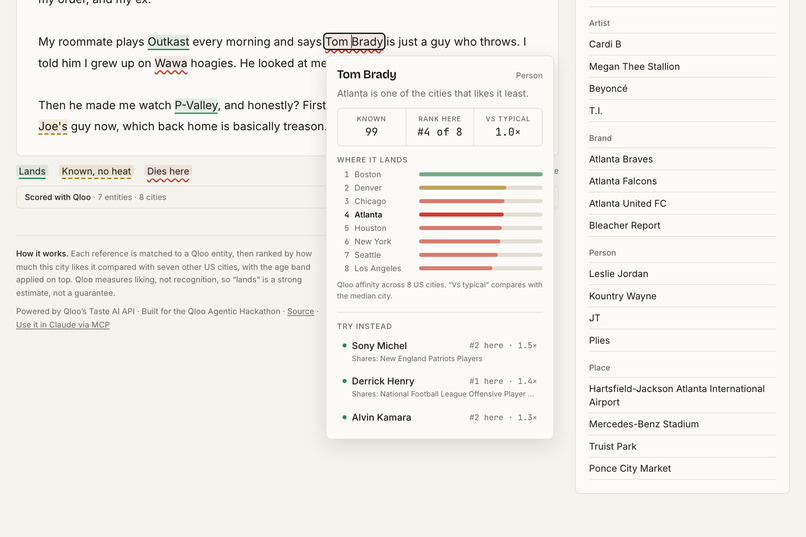Click the Atlanta affinity bar
Image resolution: width=806 pixels, height=537 pixels.
[481, 215]
